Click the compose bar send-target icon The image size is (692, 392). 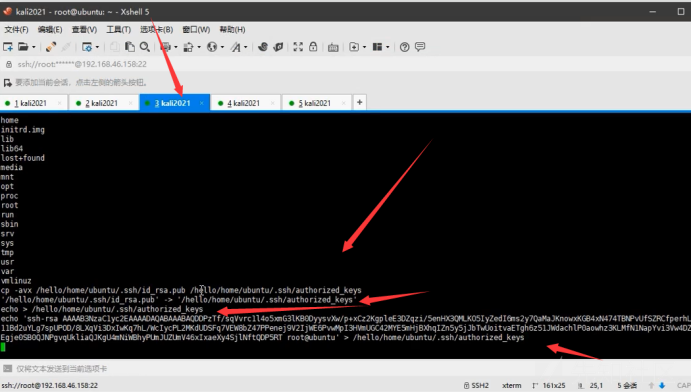point(8,369)
